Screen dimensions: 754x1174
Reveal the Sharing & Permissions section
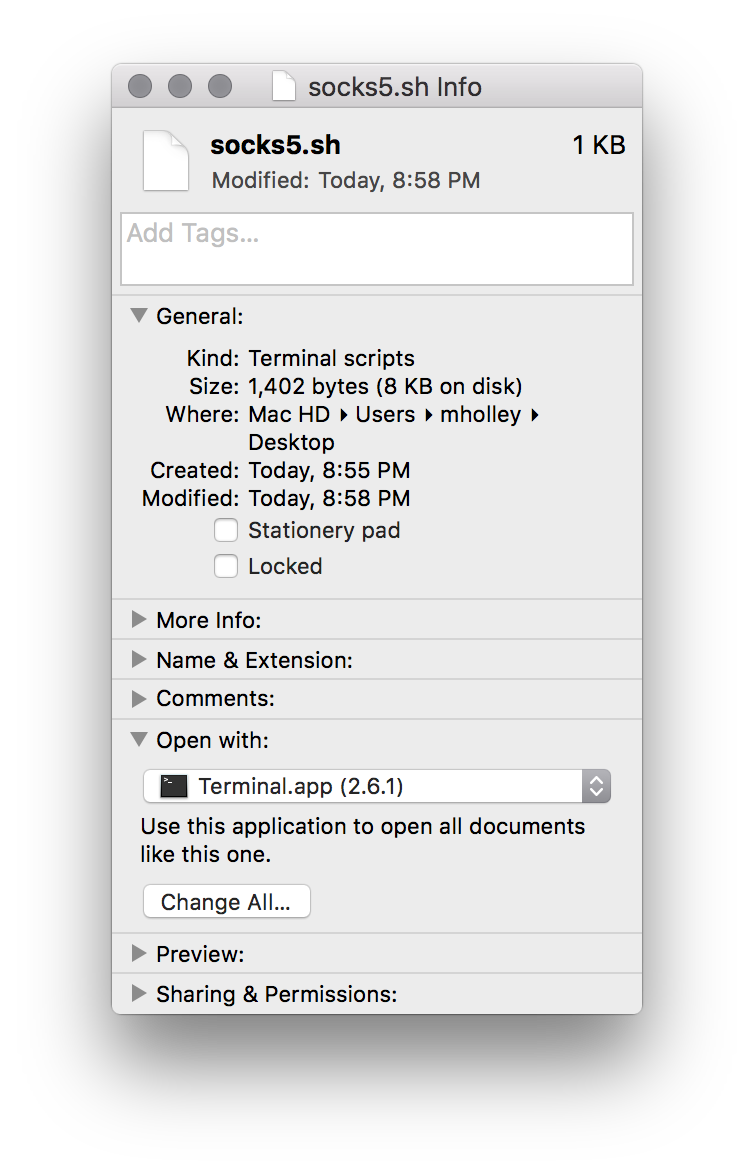(x=139, y=994)
